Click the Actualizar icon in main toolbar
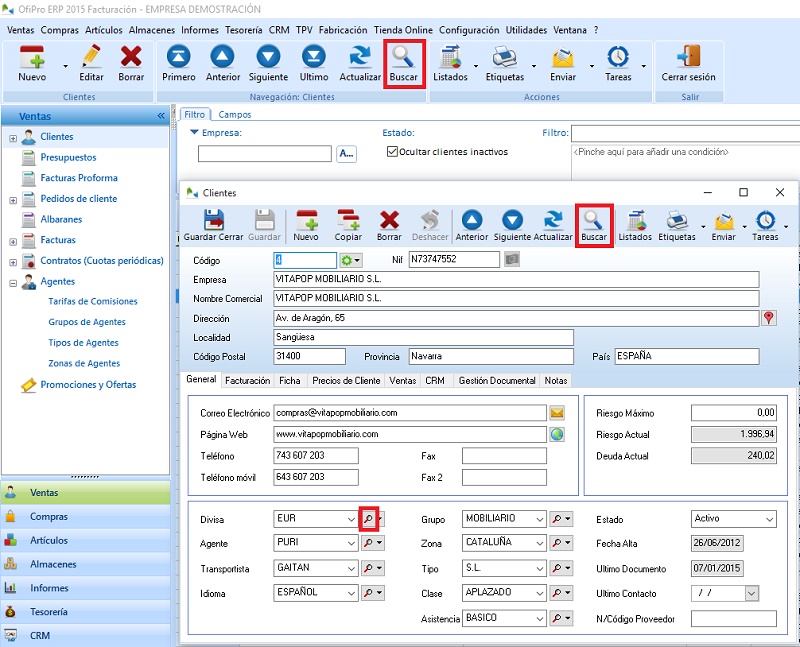Viewport: 800px width, 647px height. tap(360, 63)
